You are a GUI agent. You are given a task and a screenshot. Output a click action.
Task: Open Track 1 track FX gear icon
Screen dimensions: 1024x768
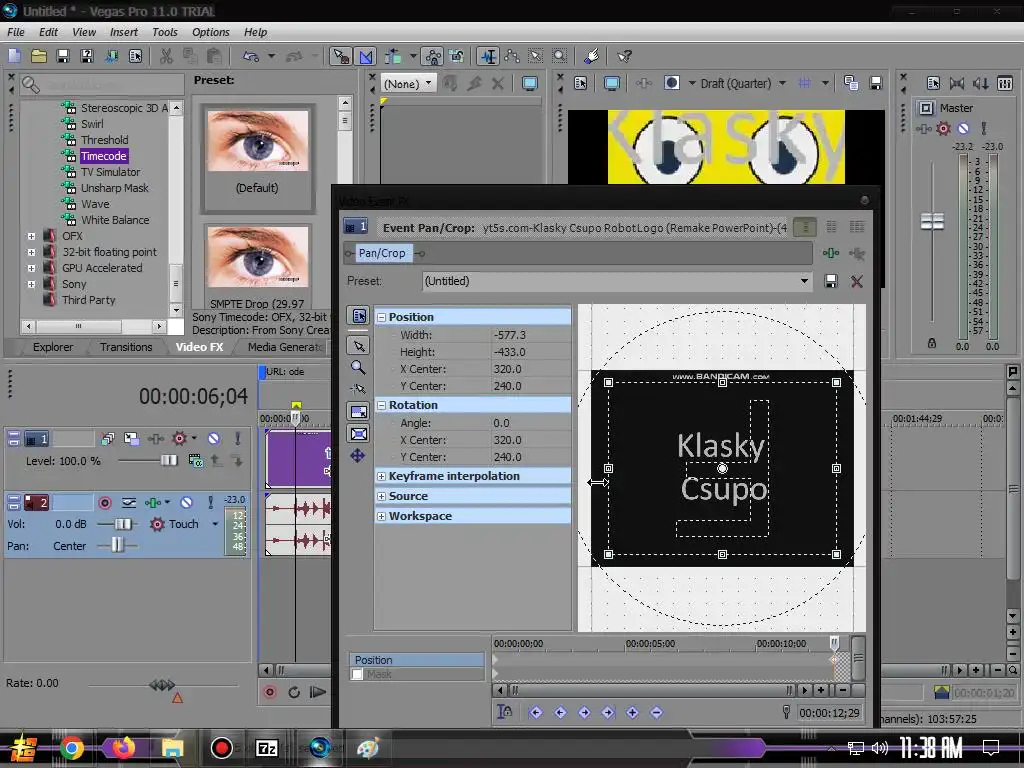point(179,439)
